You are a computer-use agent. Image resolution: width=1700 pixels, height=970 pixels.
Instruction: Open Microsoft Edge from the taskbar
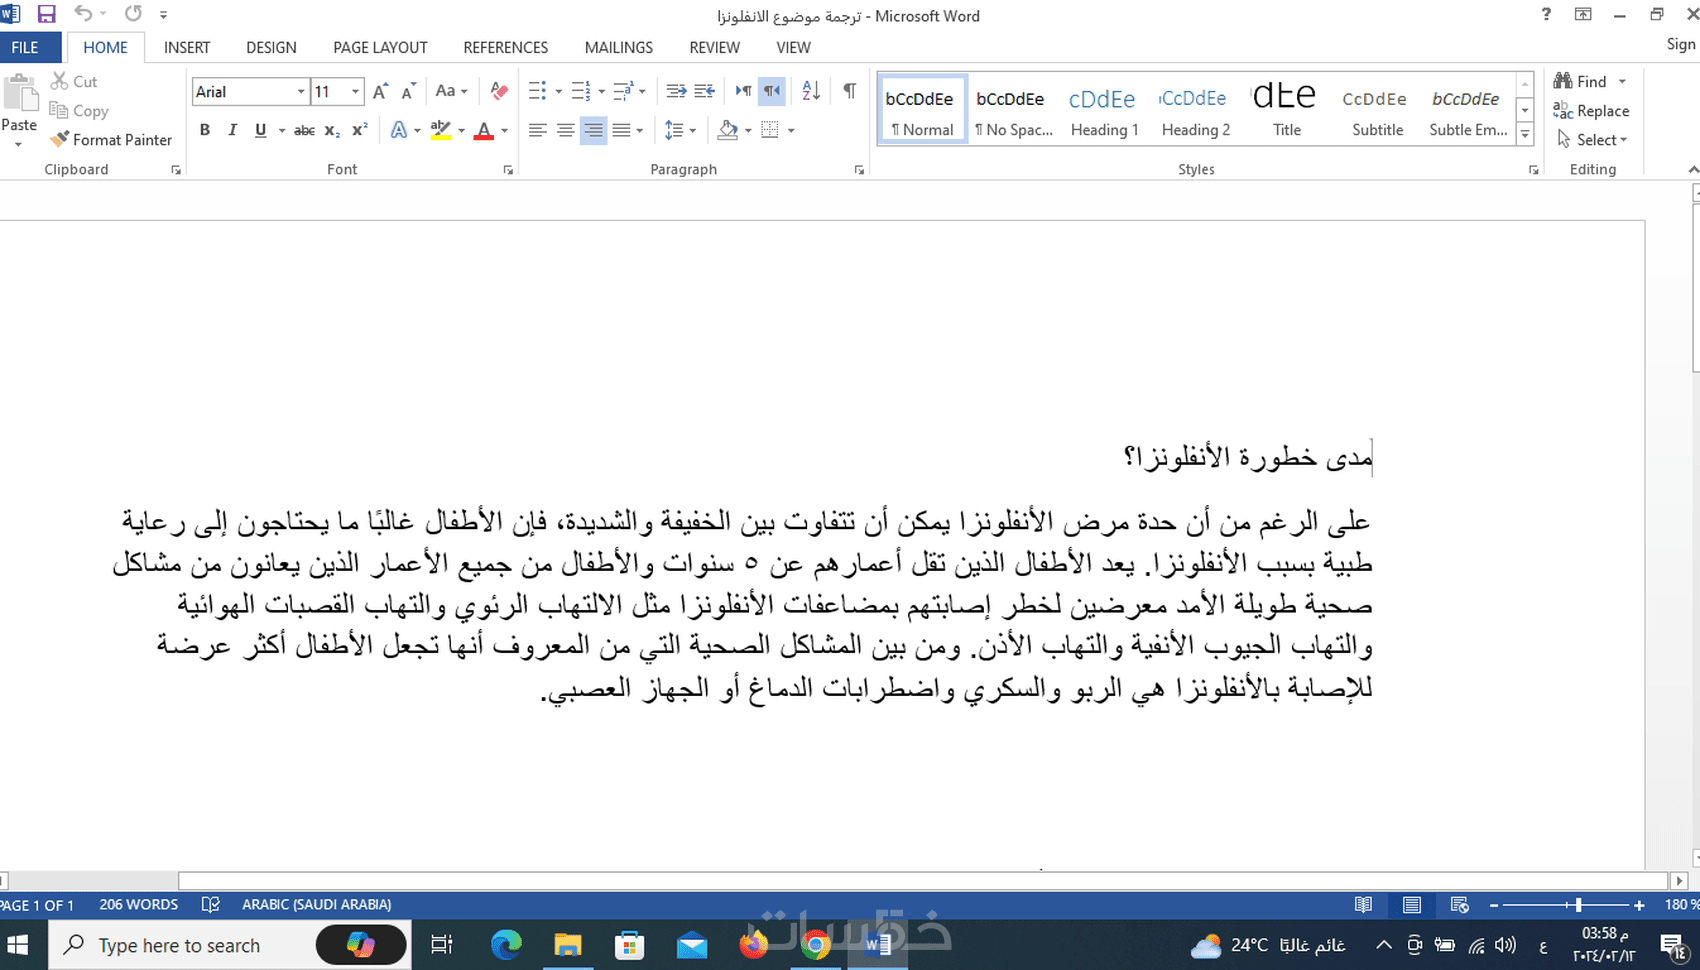tap(506, 945)
